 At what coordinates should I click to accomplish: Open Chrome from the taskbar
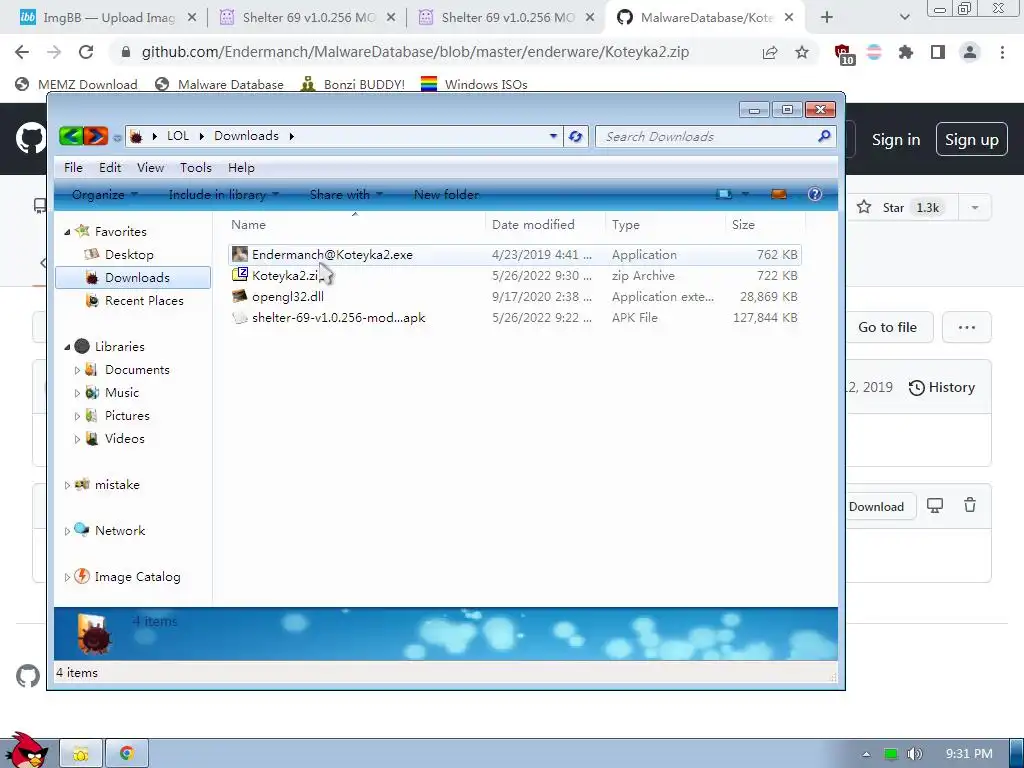(x=127, y=754)
